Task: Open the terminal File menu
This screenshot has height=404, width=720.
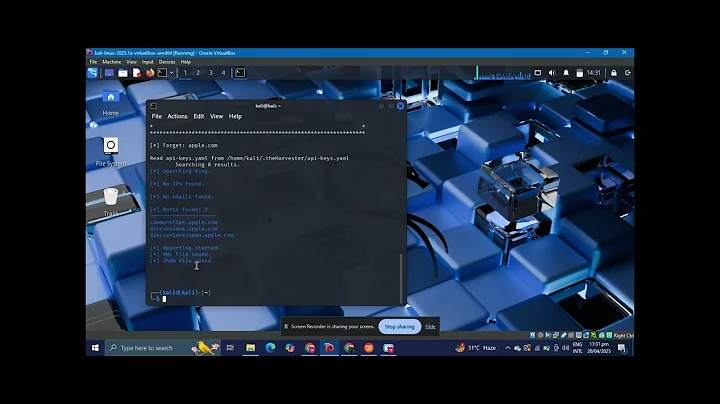Action: point(157,116)
